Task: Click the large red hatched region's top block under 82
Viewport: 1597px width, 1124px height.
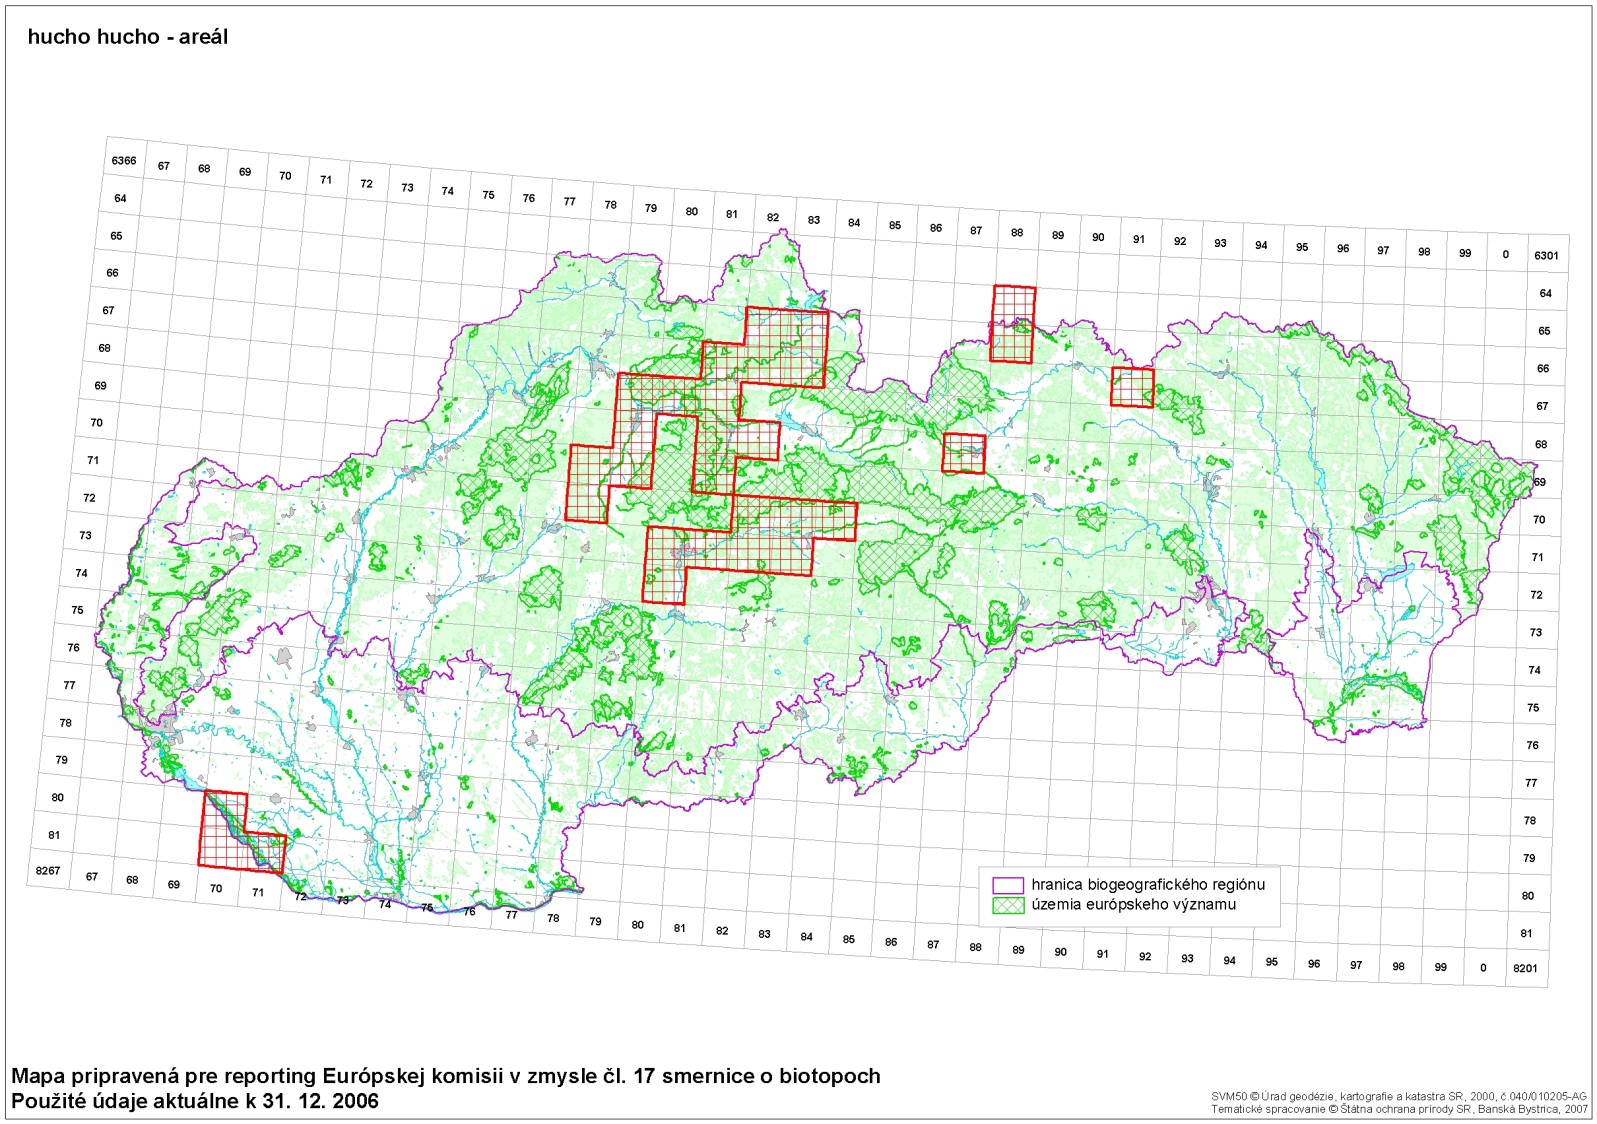Action: [x=786, y=345]
